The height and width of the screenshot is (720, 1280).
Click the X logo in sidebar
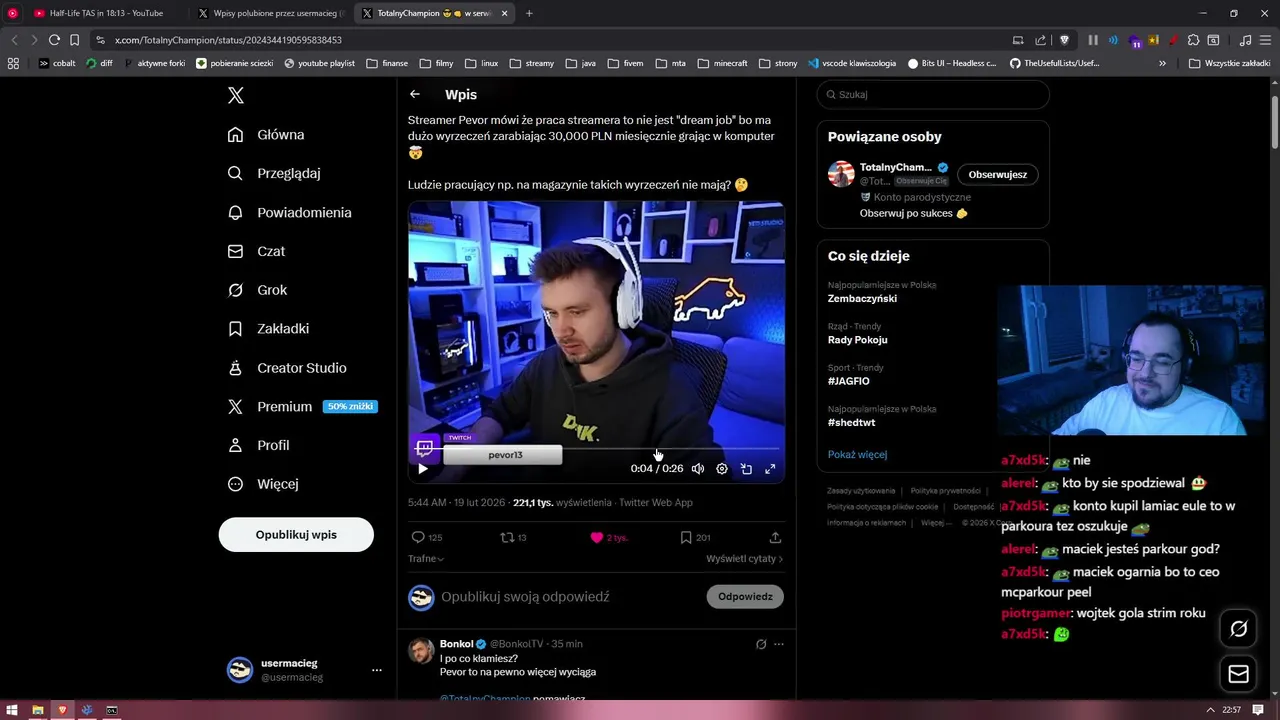click(x=236, y=95)
